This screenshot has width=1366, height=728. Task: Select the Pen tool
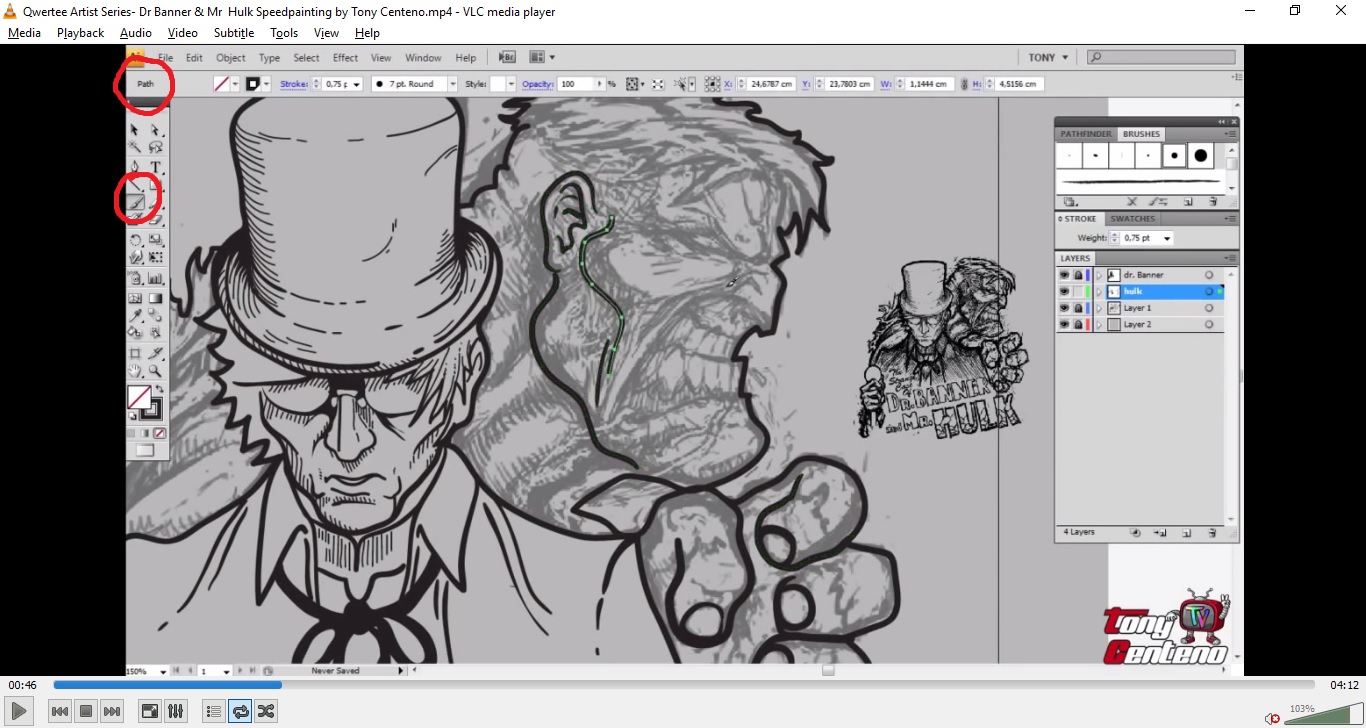[x=135, y=166]
